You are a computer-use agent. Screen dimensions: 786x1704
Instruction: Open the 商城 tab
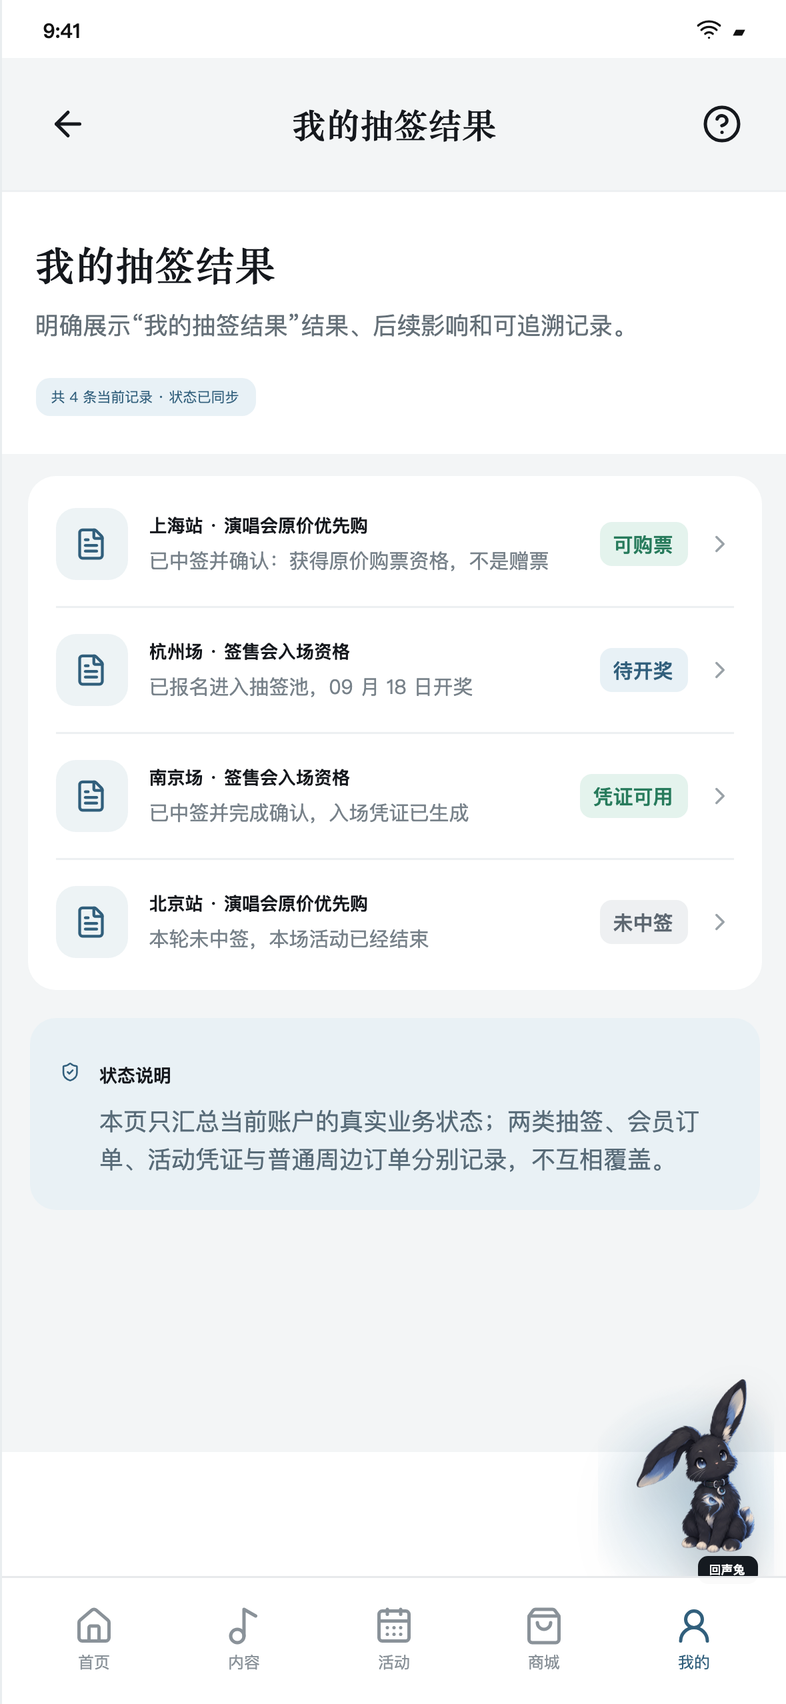[544, 1639]
